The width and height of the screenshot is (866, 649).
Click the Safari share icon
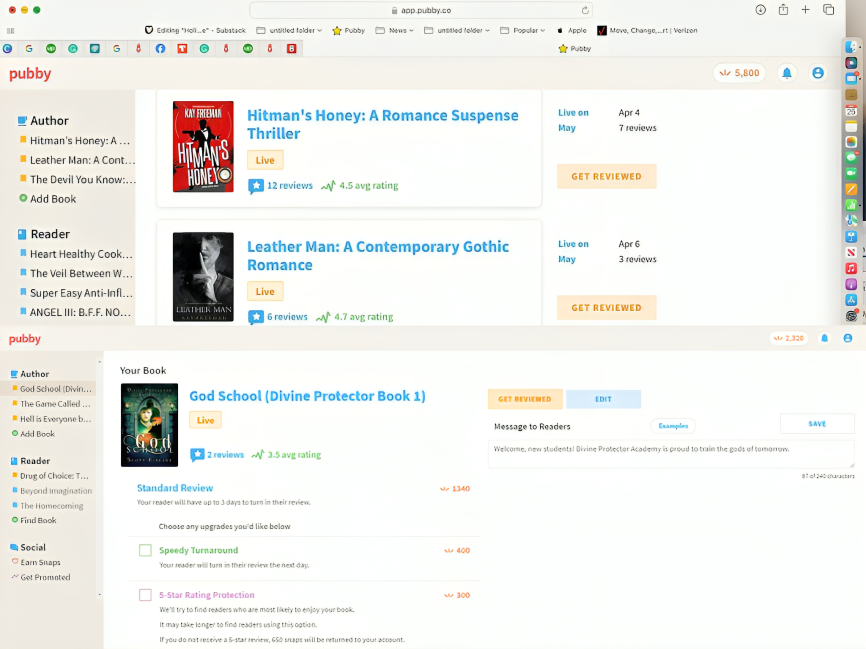click(783, 10)
